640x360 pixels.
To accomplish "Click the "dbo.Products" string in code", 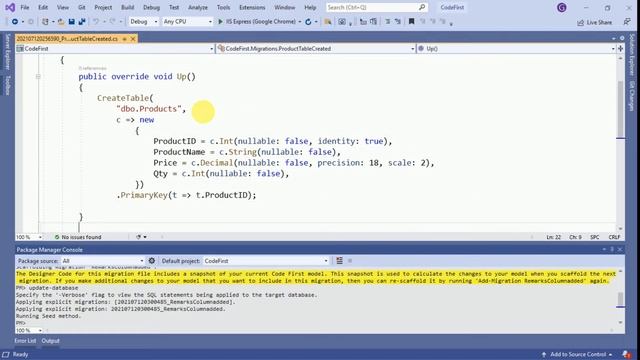I will (x=149, y=109).
